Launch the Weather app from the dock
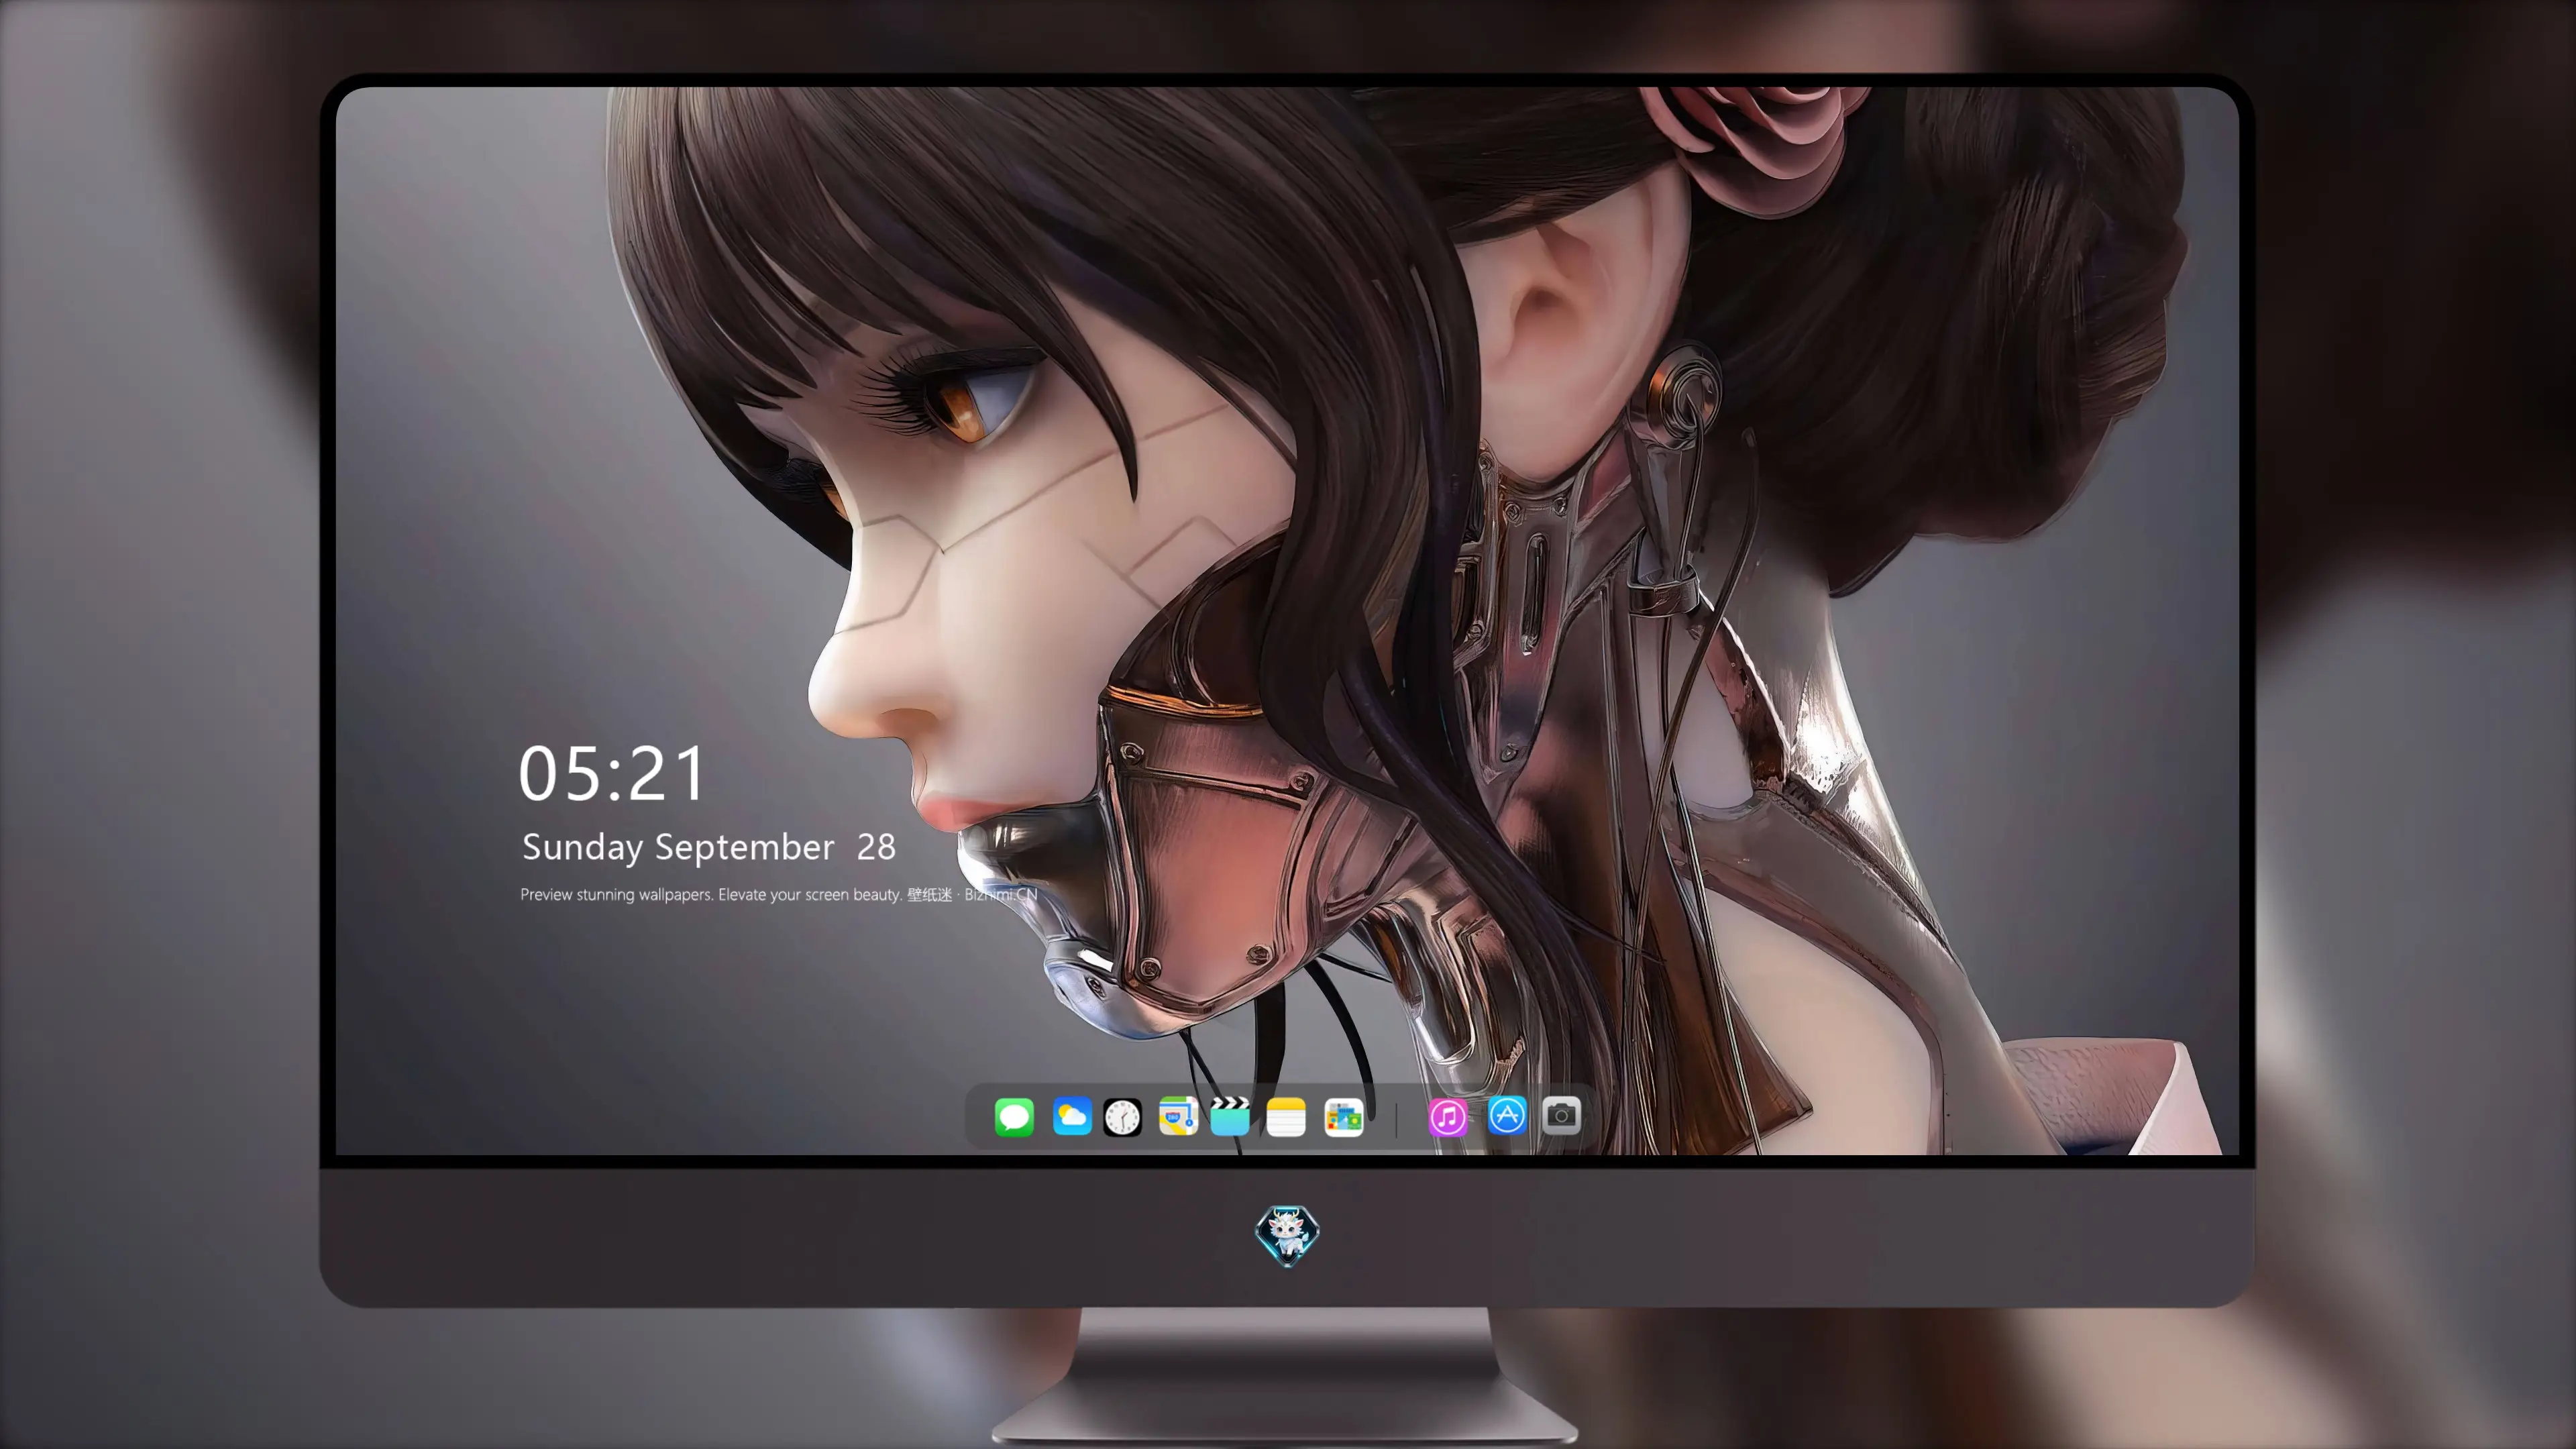This screenshot has height=1449, width=2576. point(1072,1116)
